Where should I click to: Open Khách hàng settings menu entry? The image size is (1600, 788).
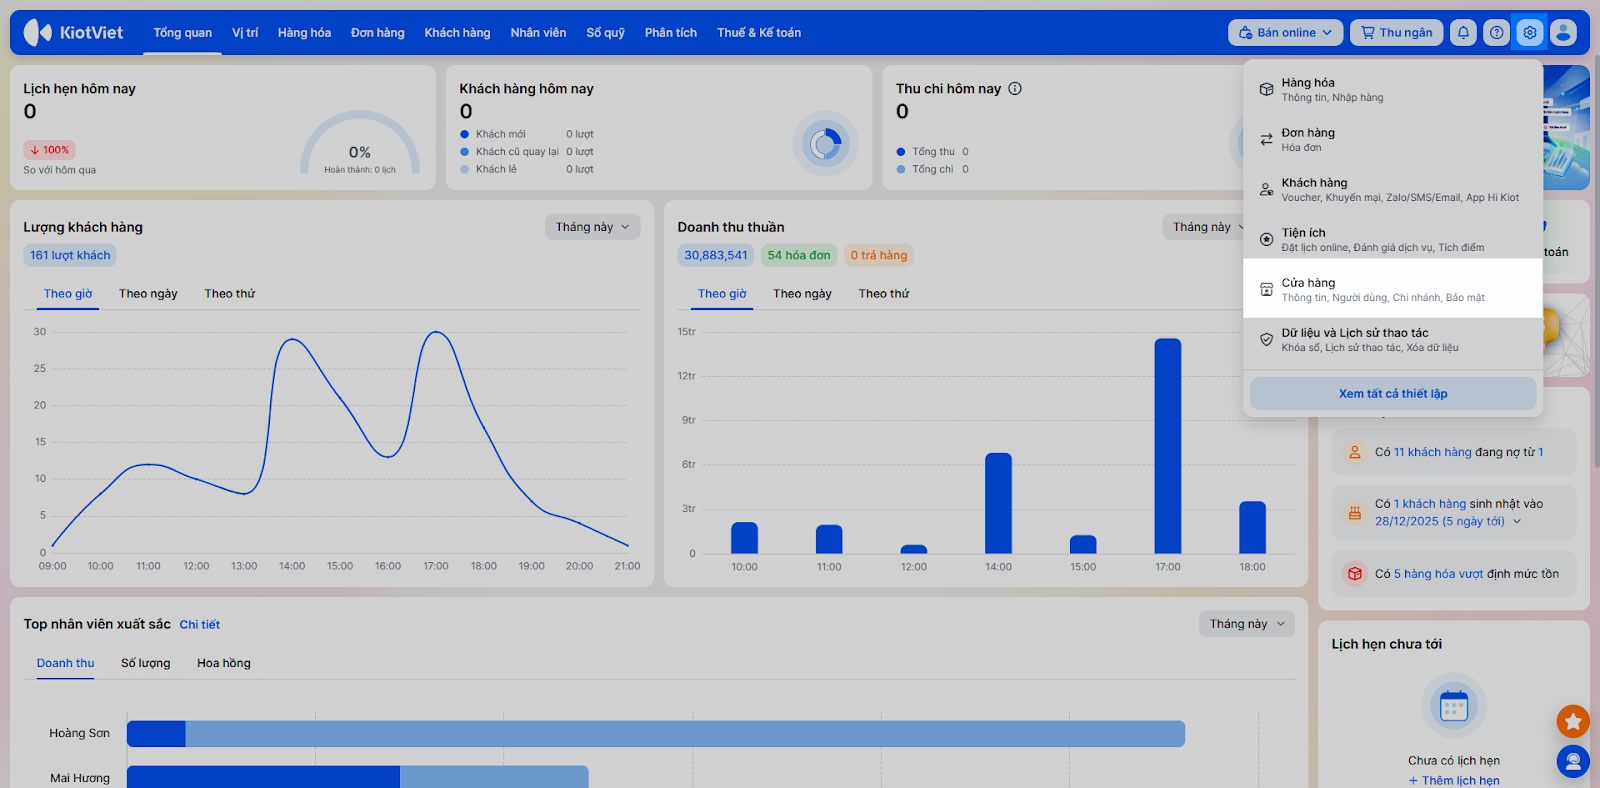click(1393, 189)
